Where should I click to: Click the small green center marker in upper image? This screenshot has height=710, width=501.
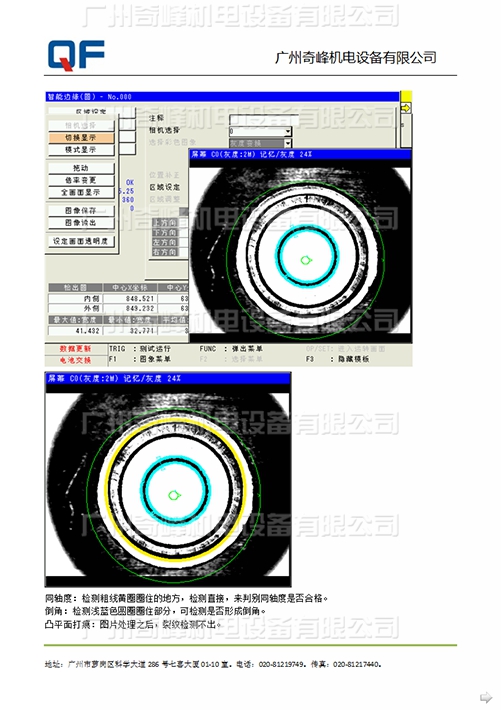(307, 260)
